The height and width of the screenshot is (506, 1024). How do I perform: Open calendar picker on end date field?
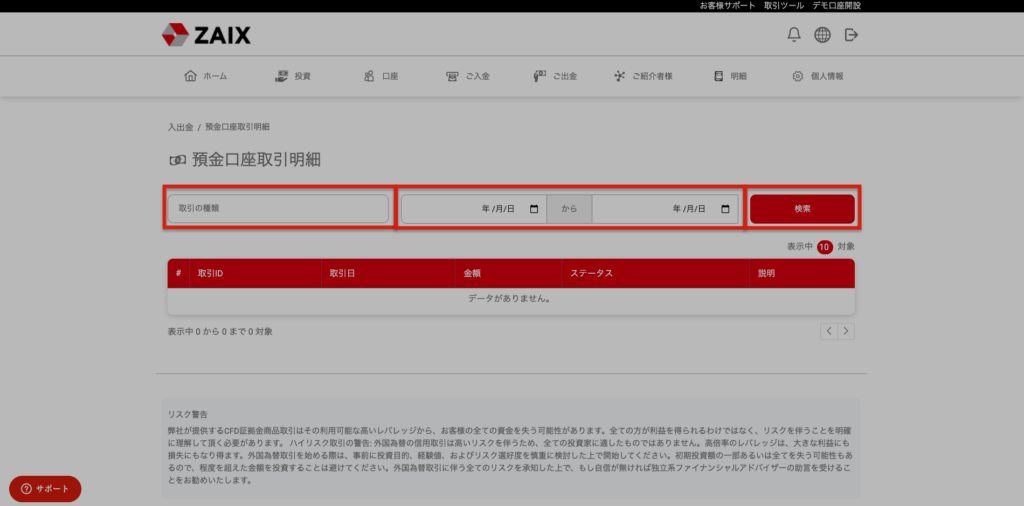click(725, 209)
